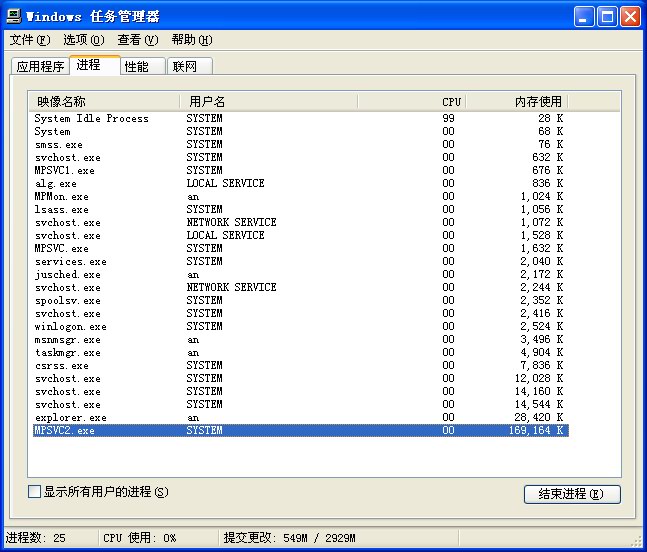Select svchost.exe using 12,028 K
647x552 pixels.
click(301, 378)
